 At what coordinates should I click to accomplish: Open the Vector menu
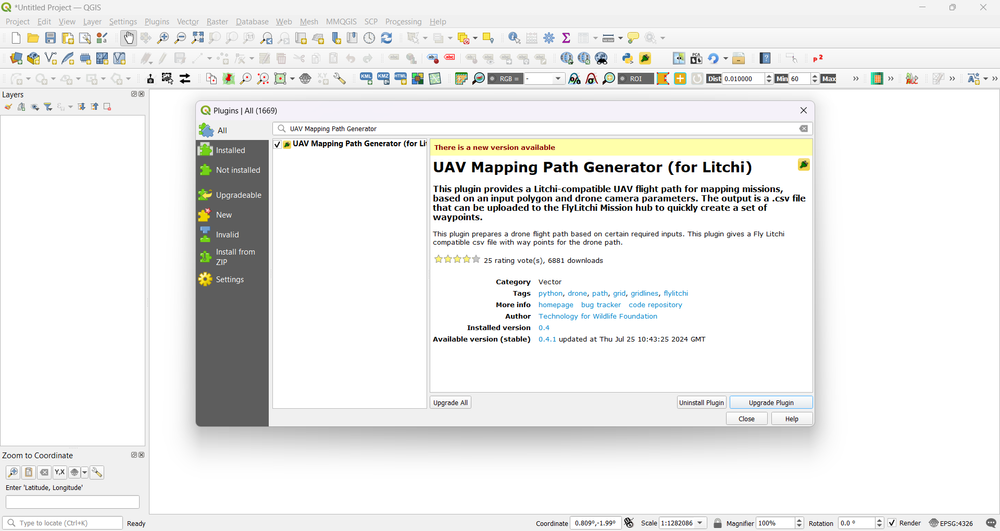(x=188, y=22)
